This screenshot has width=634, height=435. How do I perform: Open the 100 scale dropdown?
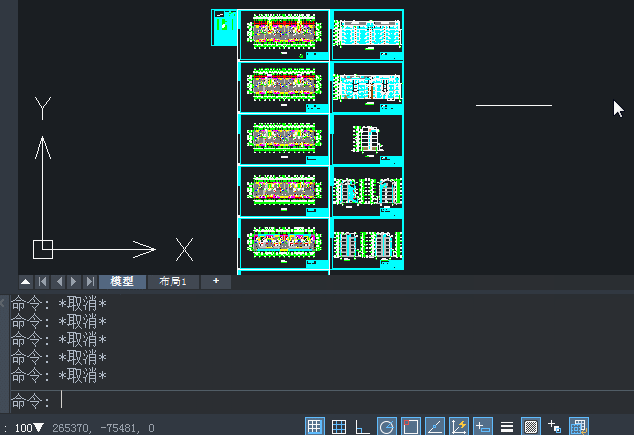click(x=29, y=428)
